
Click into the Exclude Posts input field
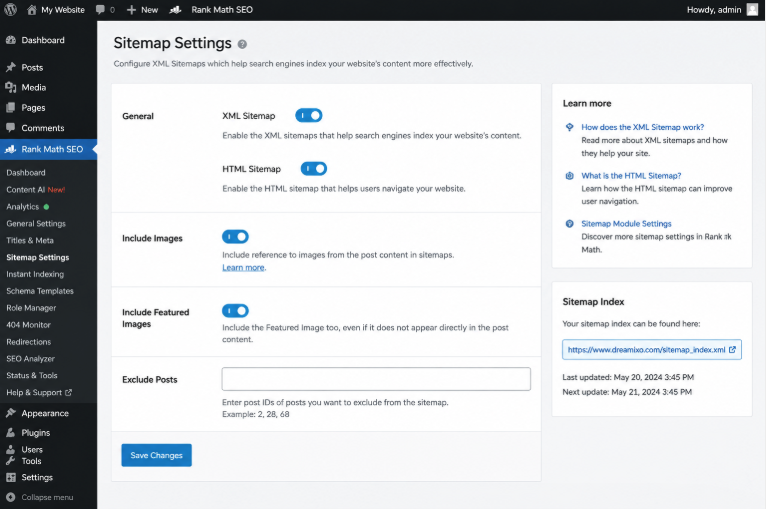point(376,379)
